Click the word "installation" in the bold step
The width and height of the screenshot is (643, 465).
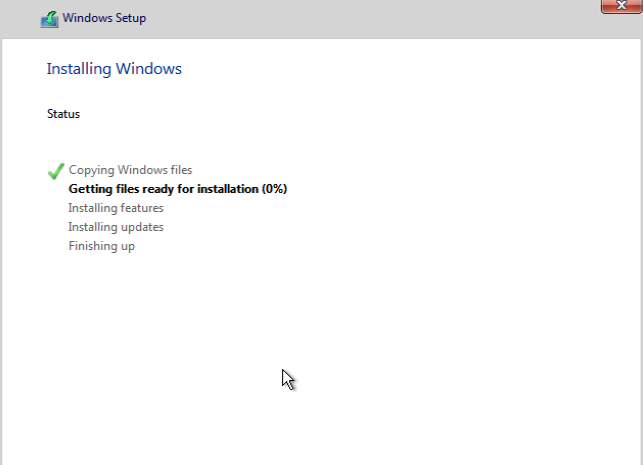[225, 189]
